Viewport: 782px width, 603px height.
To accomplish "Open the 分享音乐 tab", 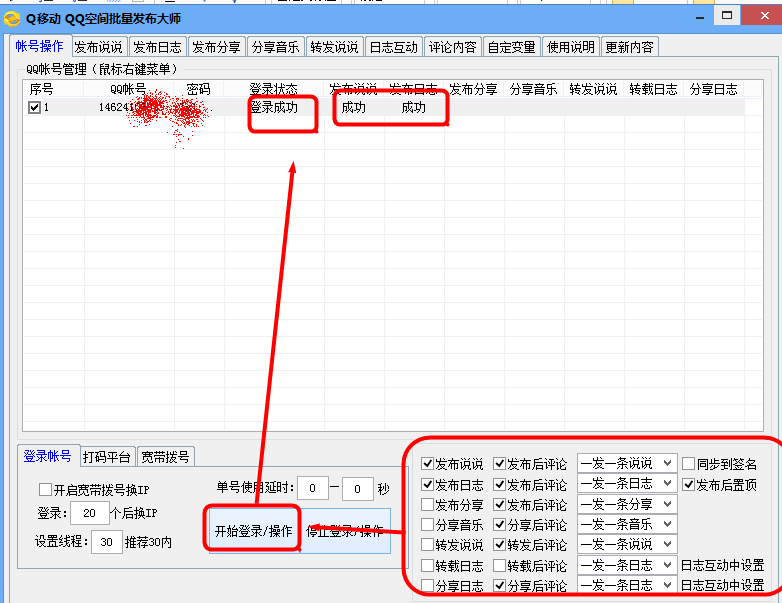I will pyautogui.click(x=275, y=47).
